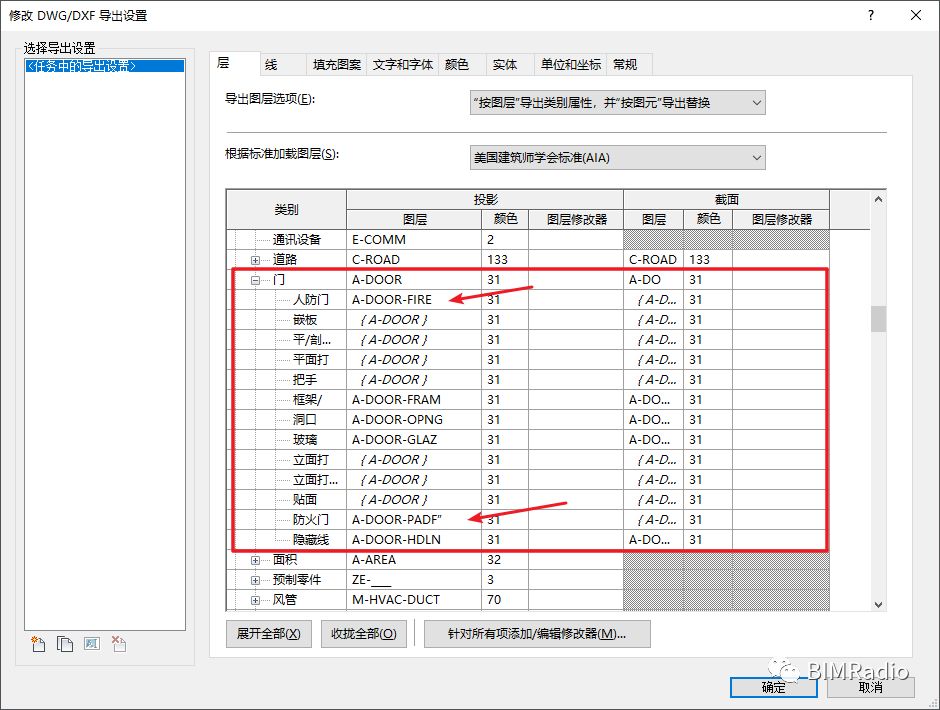Click the A-DOOR-GLAZ layer cell
Image resolution: width=940 pixels, height=710 pixels.
point(414,440)
